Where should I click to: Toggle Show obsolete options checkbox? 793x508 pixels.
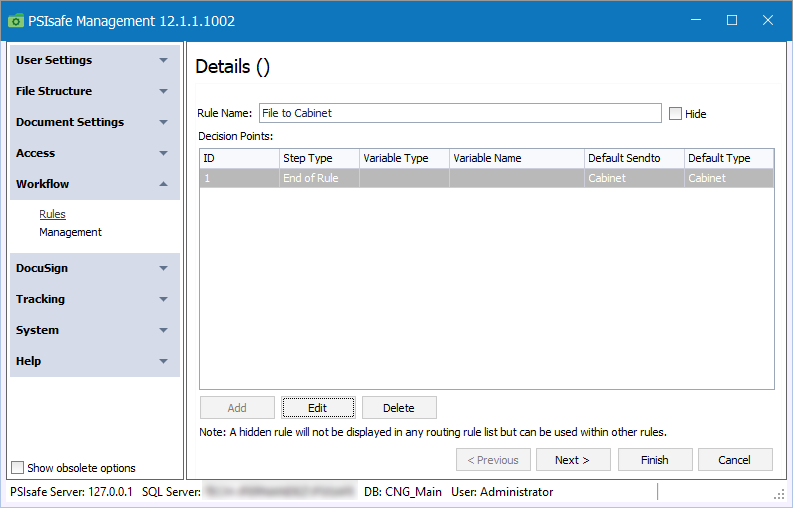click(x=17, y=468)
